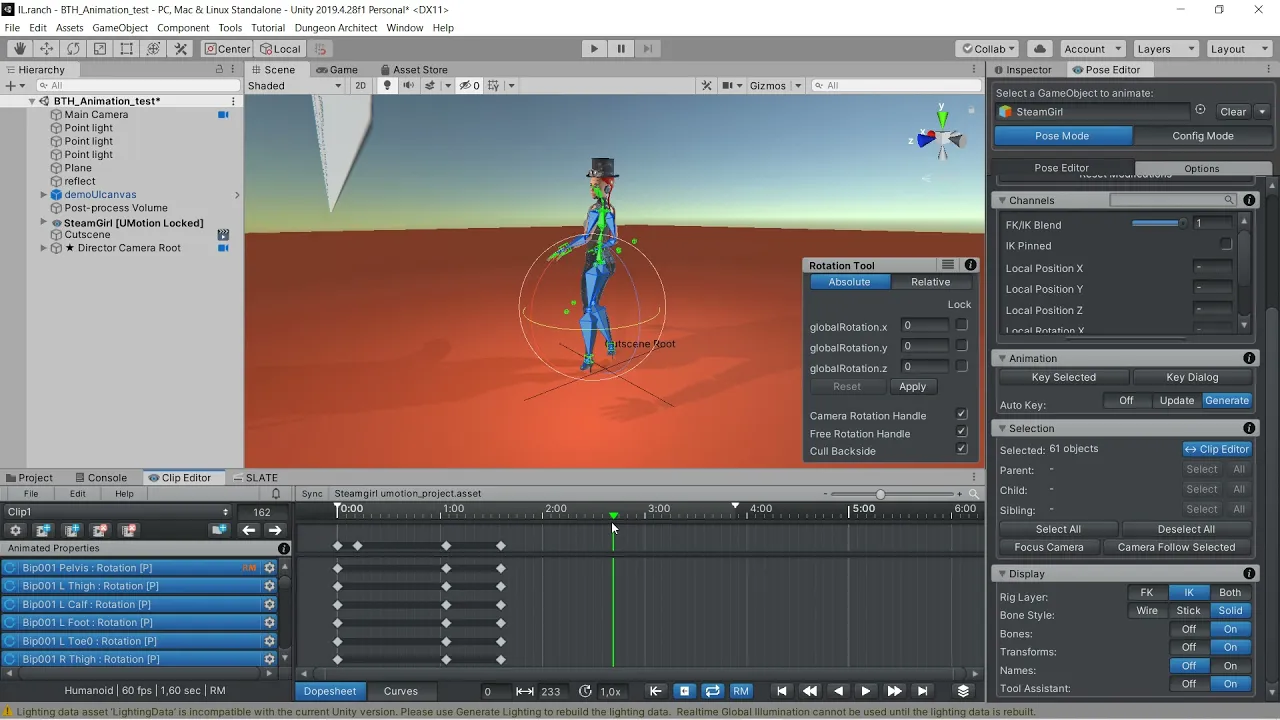Switch to Asset Store tab
Image resolution: width=1280 pixels, height=720 pixels.
click(x=413, y=70)
